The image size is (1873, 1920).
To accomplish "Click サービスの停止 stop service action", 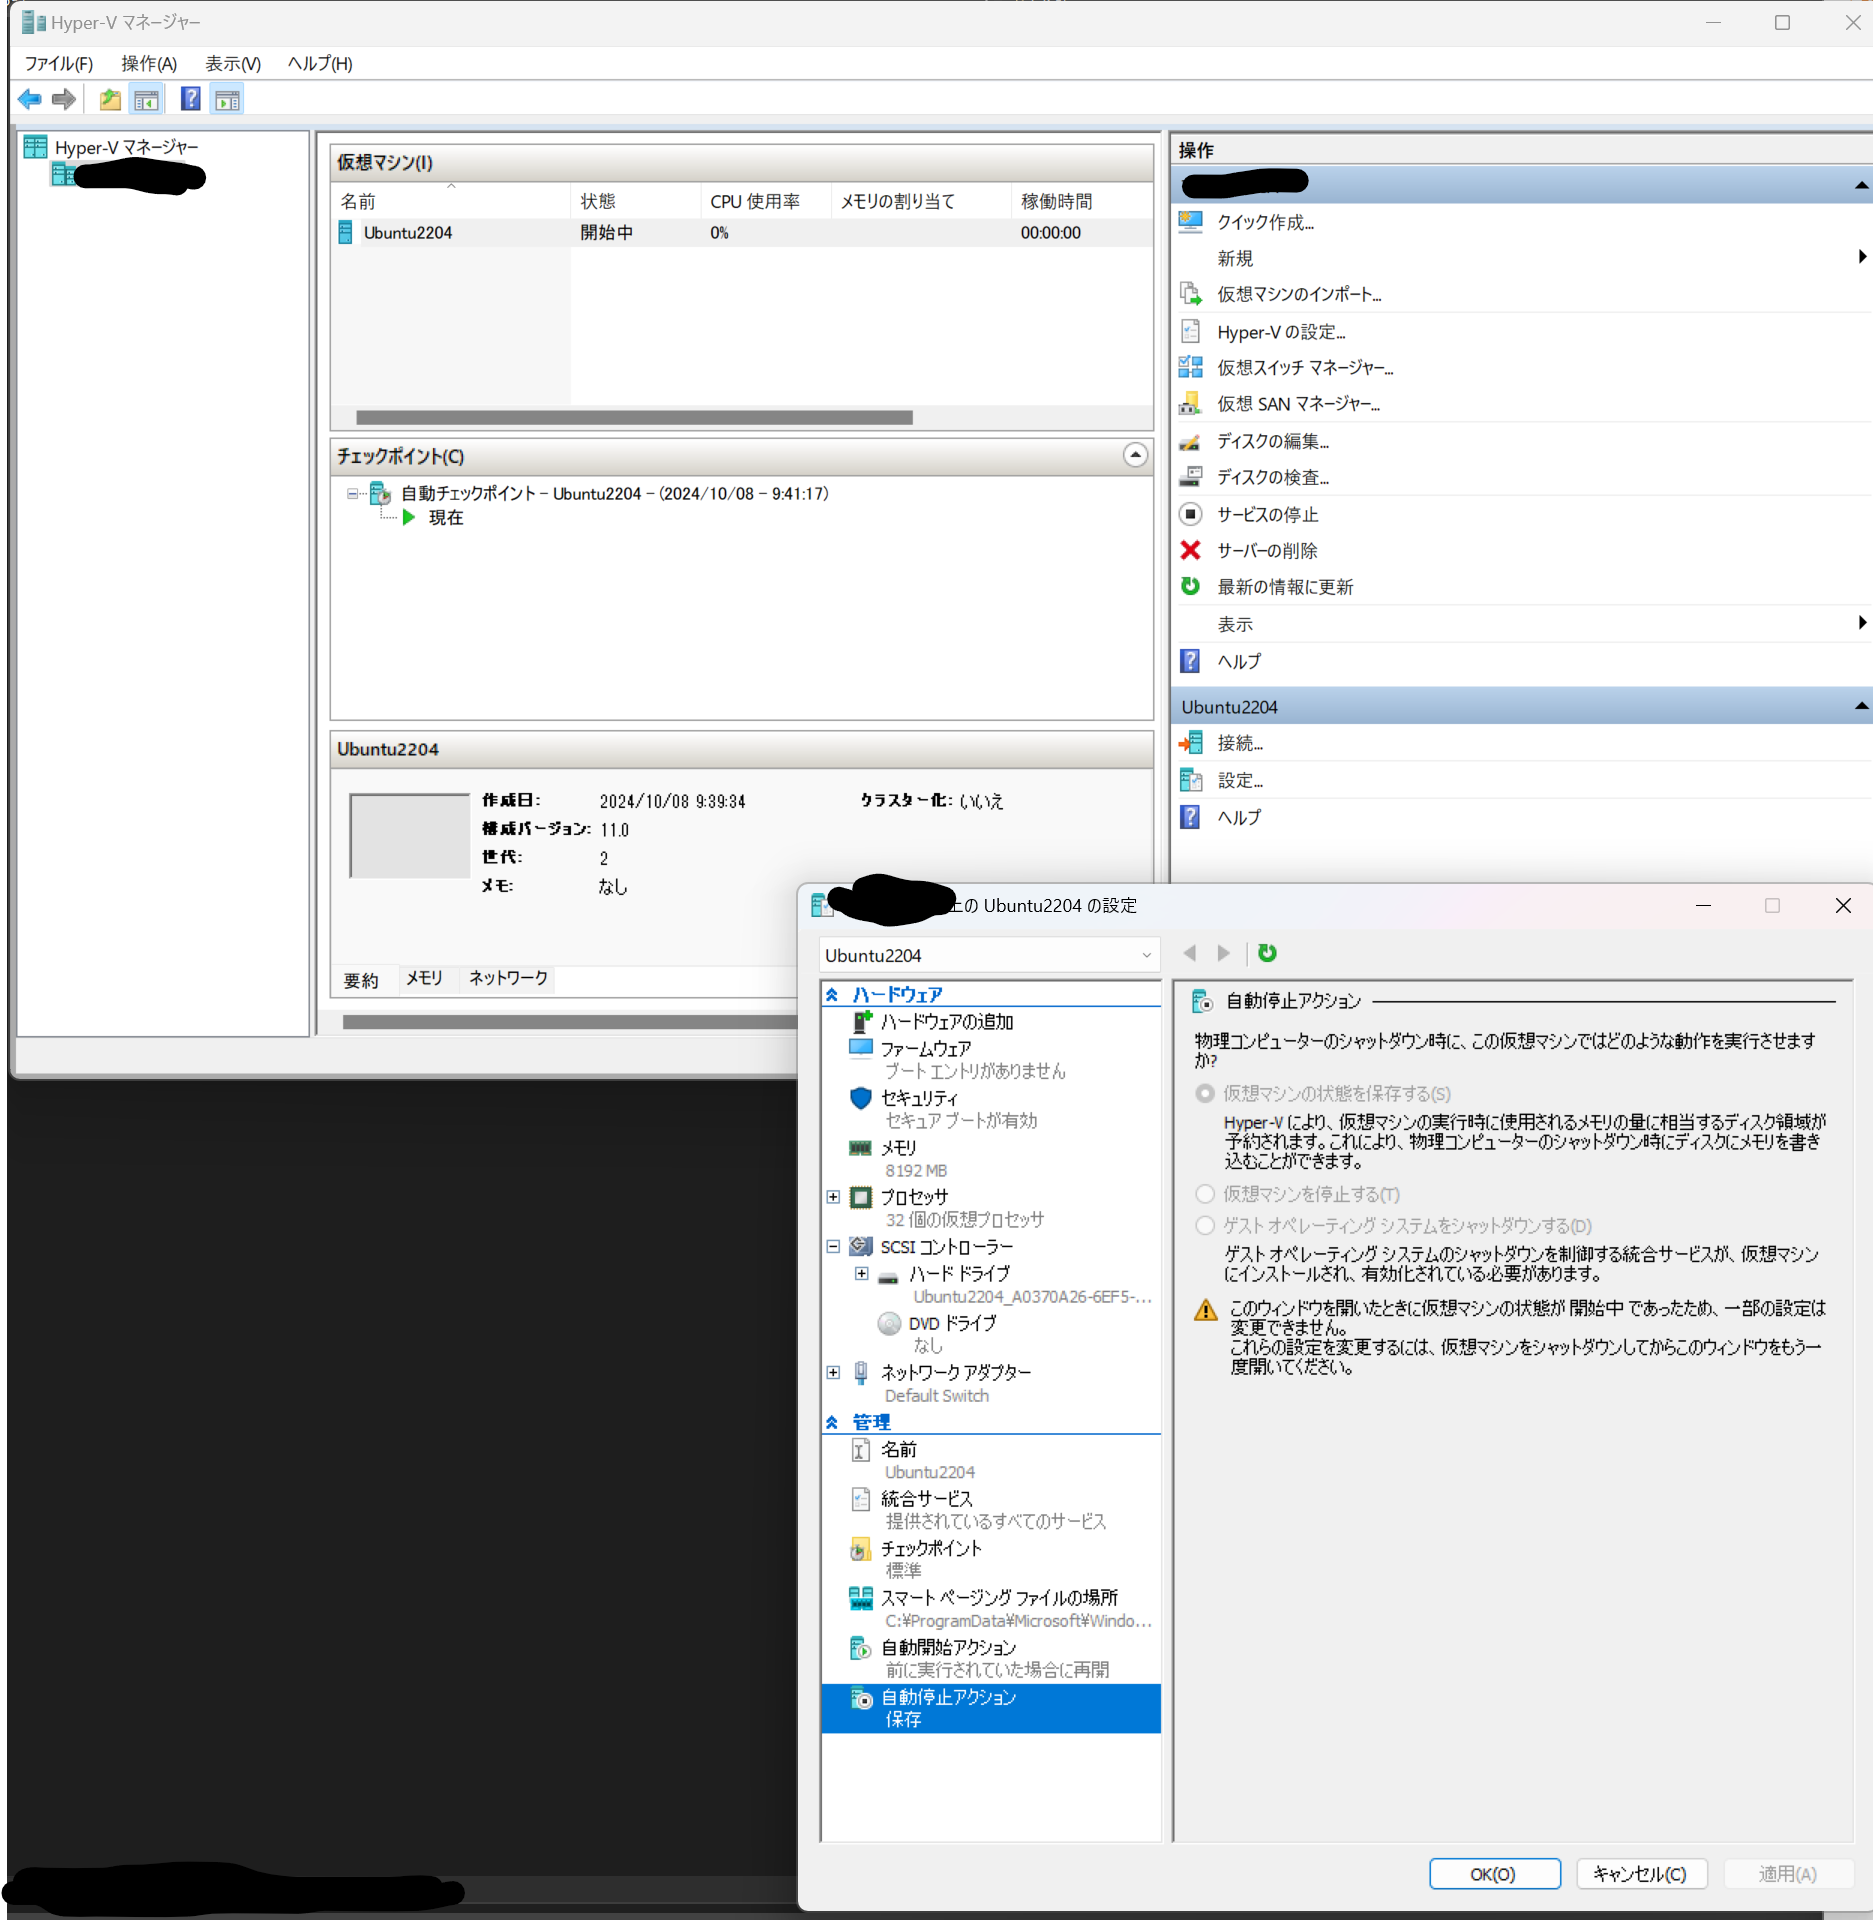I will pyautogui.click(x=1267, y=514).
